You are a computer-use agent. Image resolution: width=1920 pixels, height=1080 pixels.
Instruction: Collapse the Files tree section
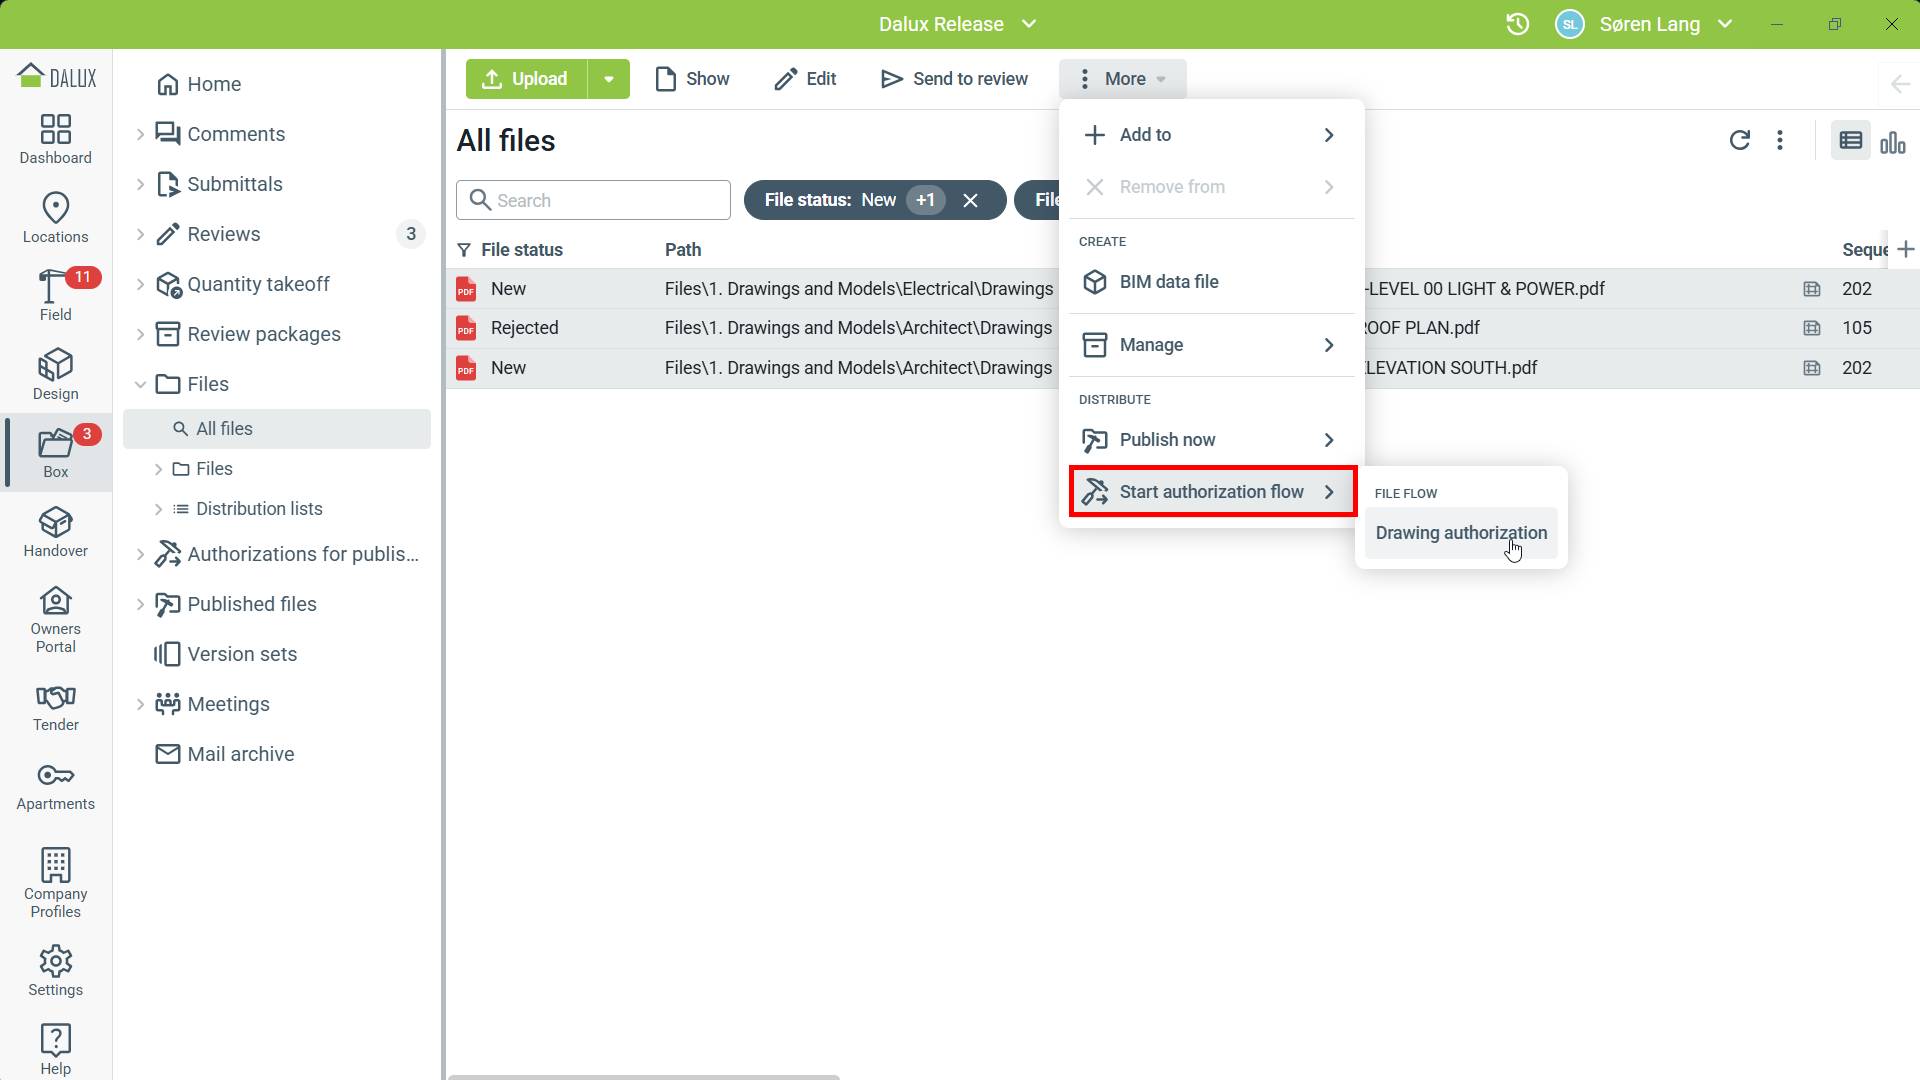(140, 384)
